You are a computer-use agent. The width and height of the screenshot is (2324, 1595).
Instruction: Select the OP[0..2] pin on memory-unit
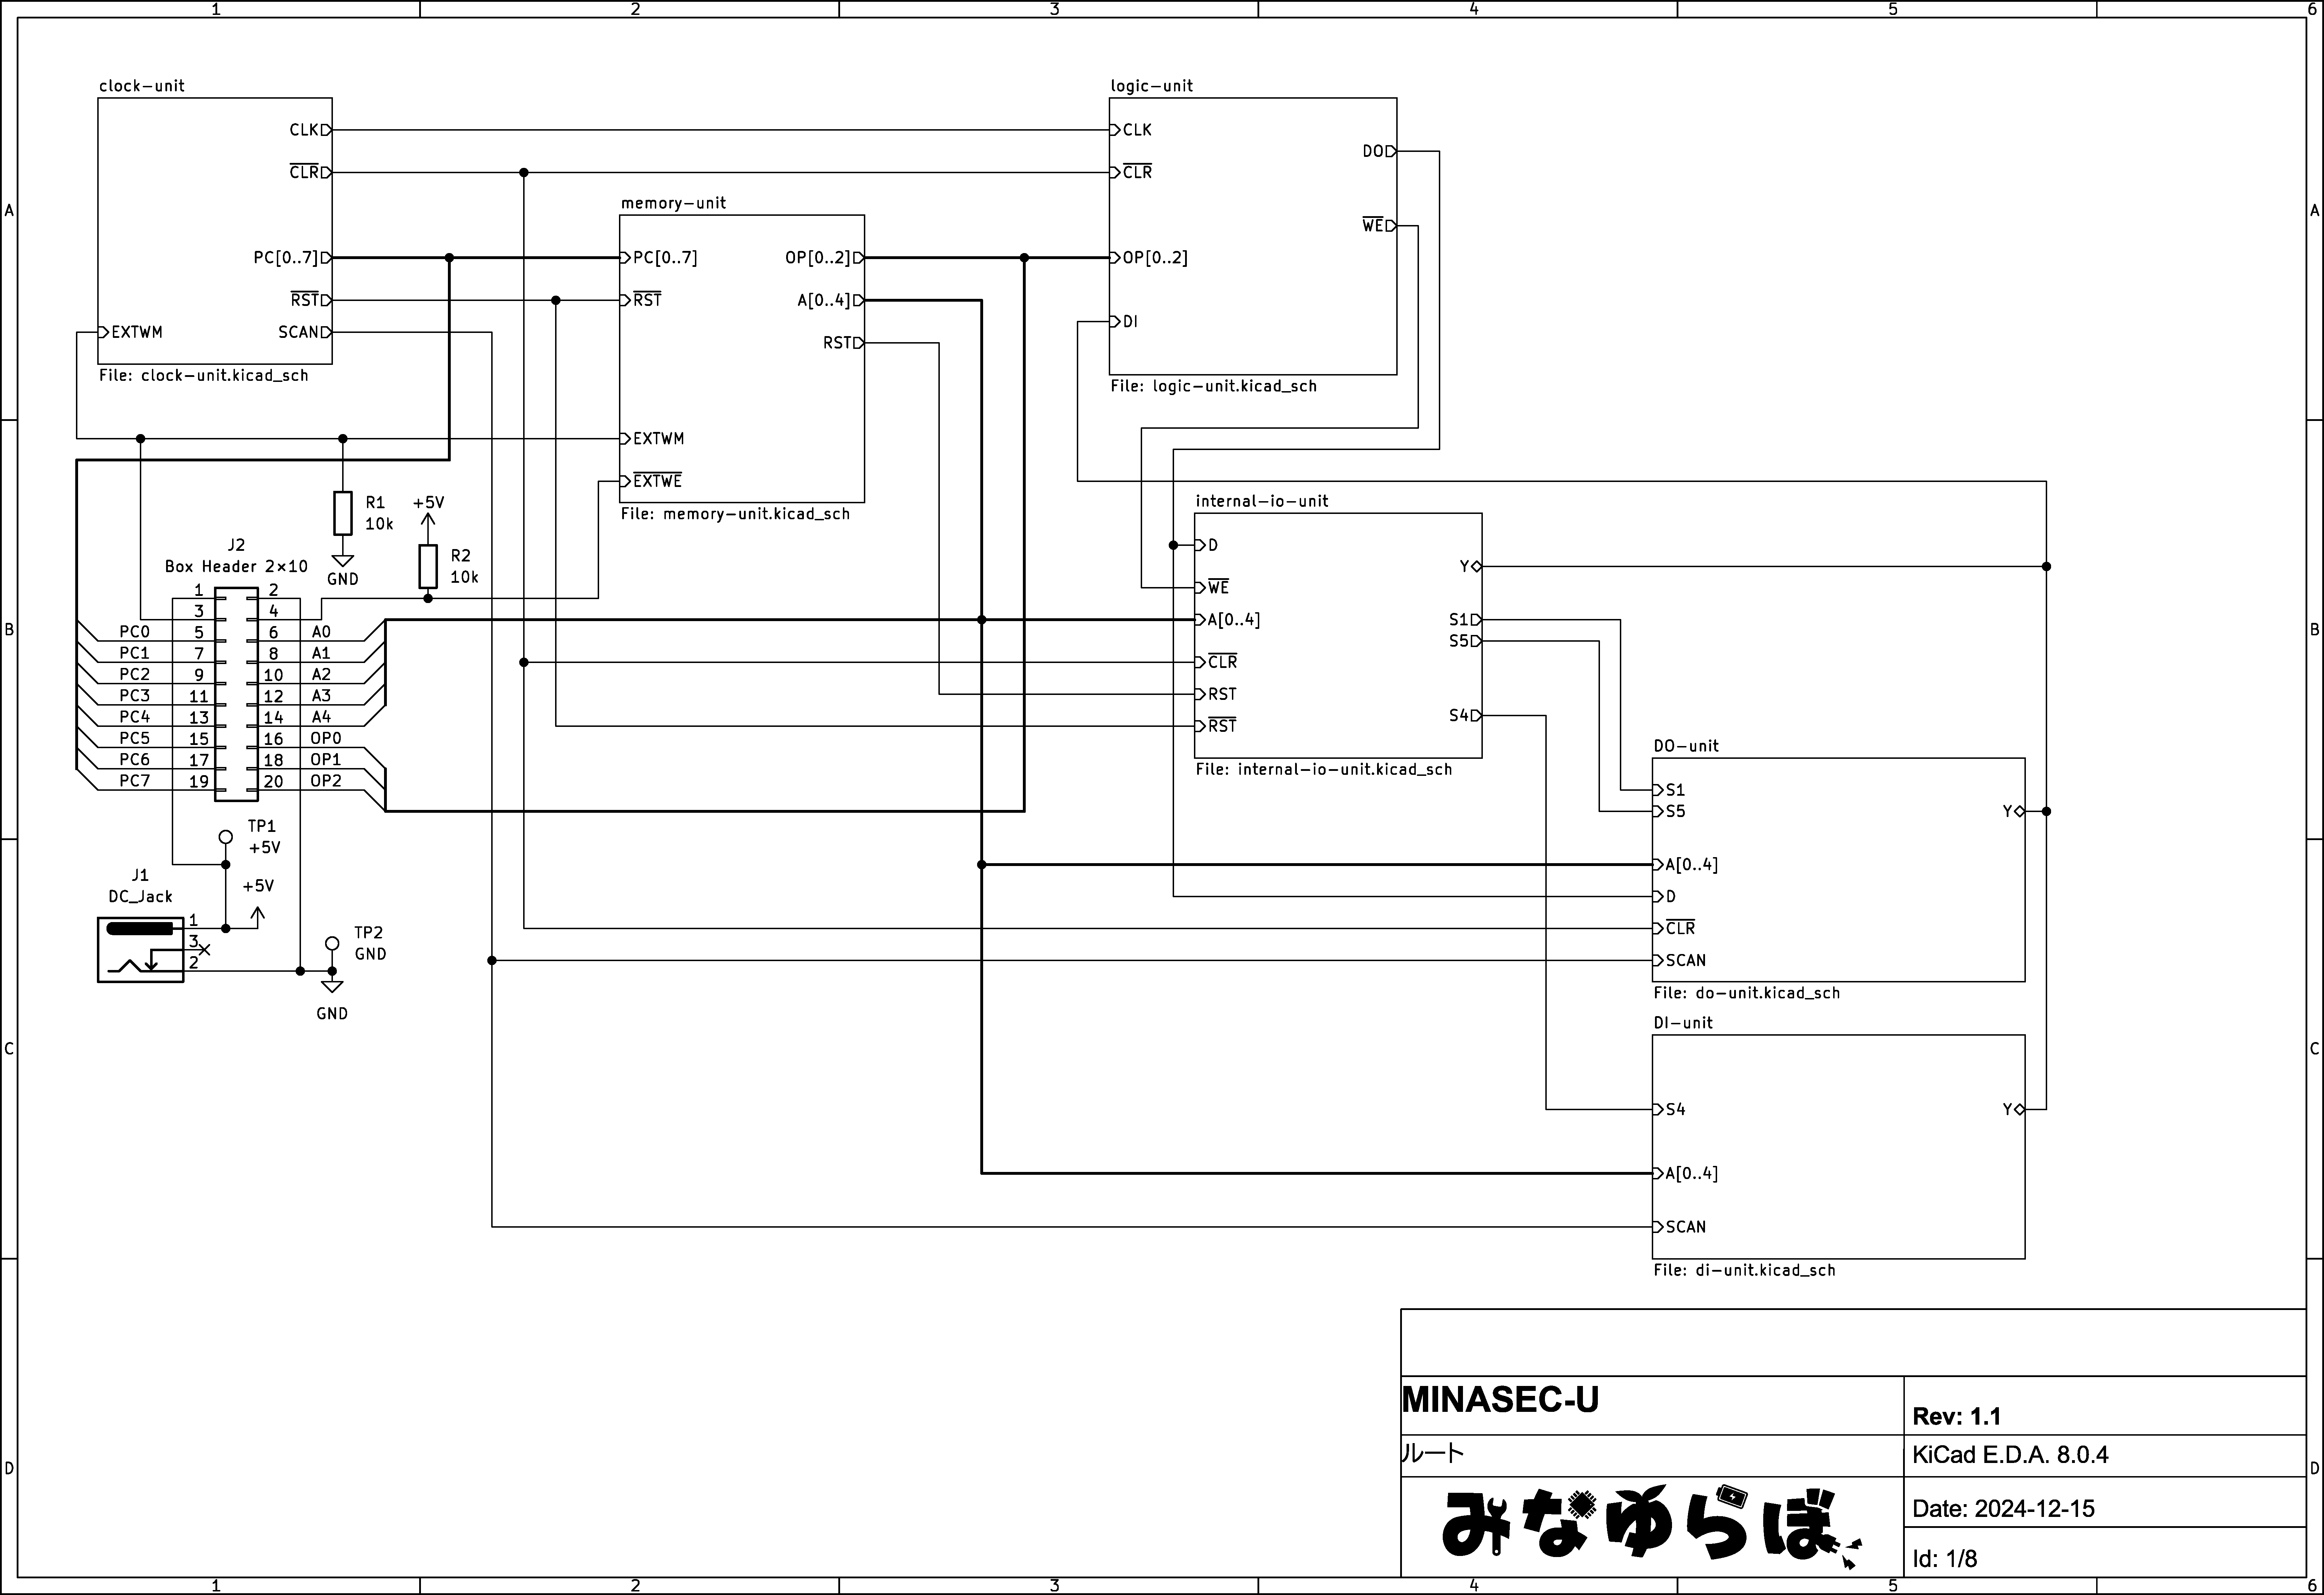[x=825, y=258]
